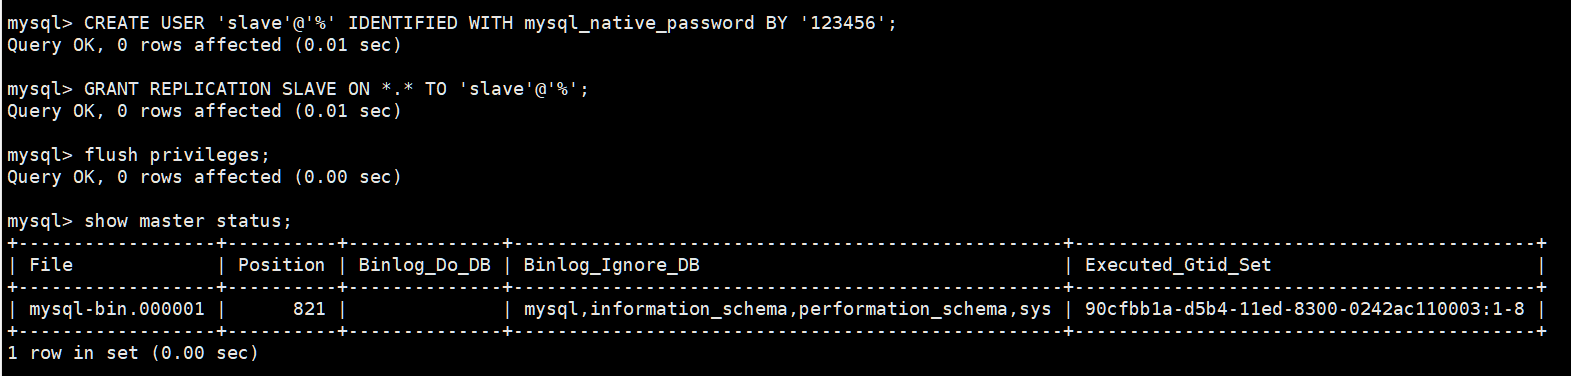Screen dimensions: 1571x376
Task: Click the first 'Query OK' result line
Action: click(x=204, y=45)
